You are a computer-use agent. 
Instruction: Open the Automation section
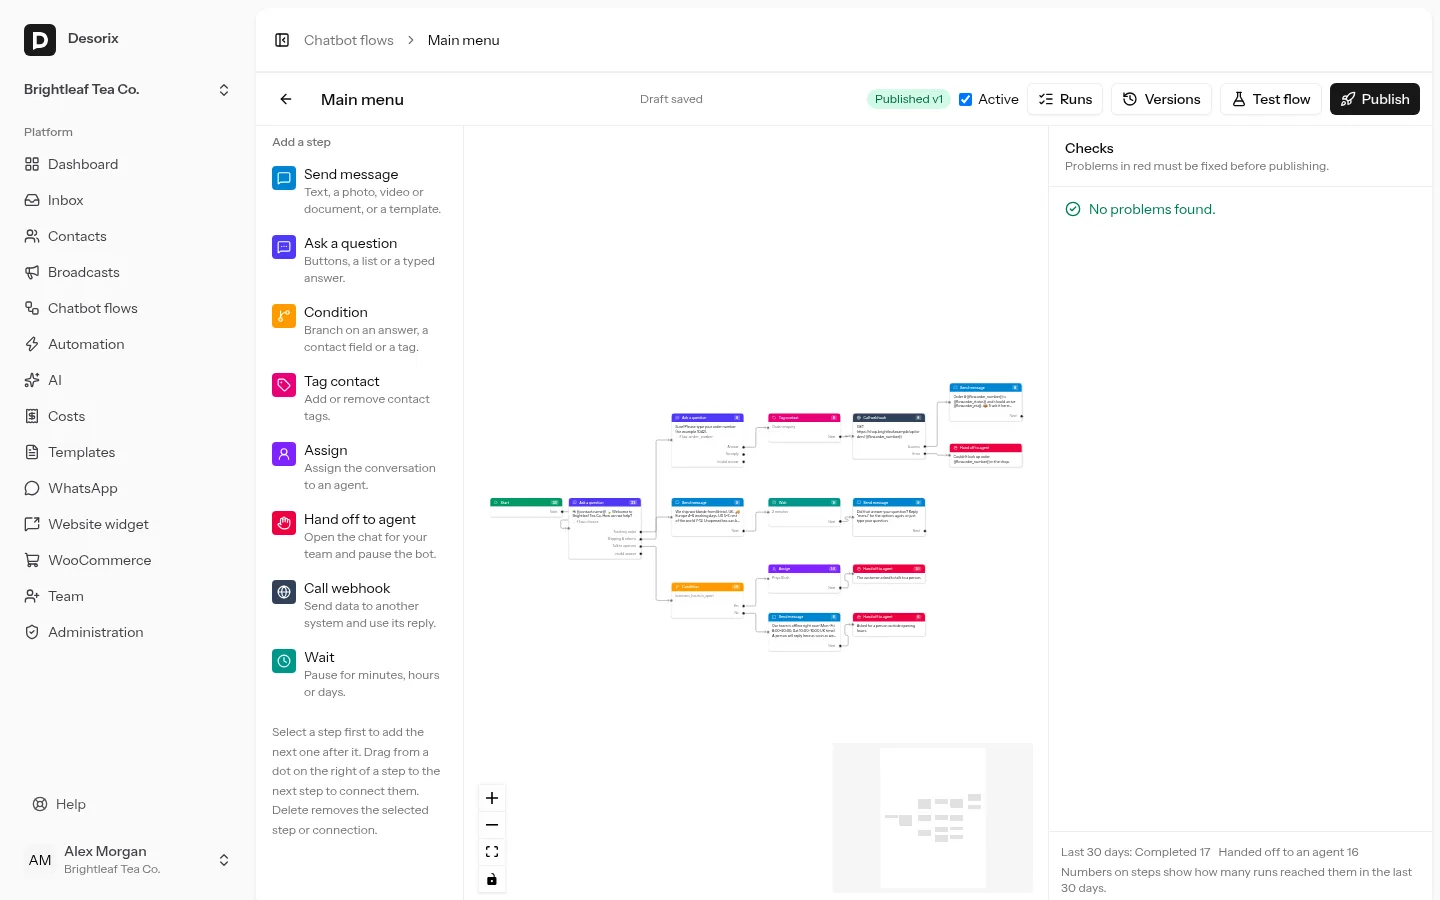[x=127, y=344]
